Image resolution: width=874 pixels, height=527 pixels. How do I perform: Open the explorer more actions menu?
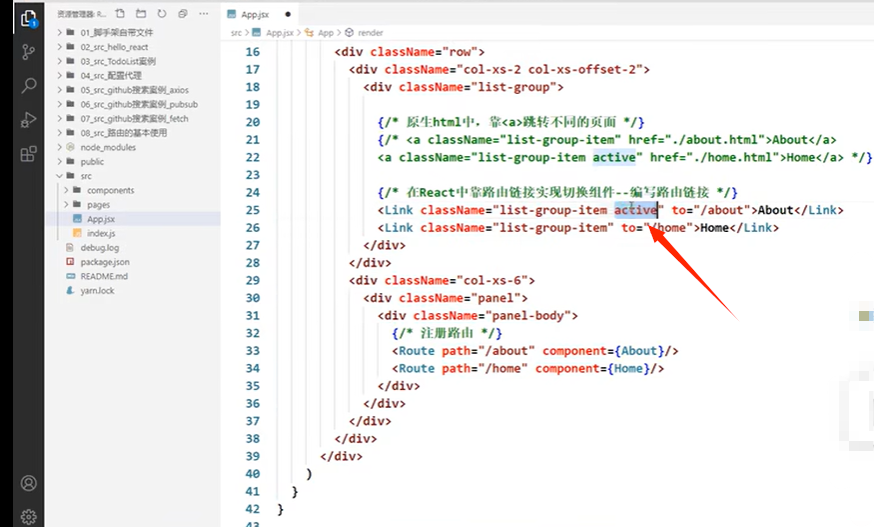203,13
